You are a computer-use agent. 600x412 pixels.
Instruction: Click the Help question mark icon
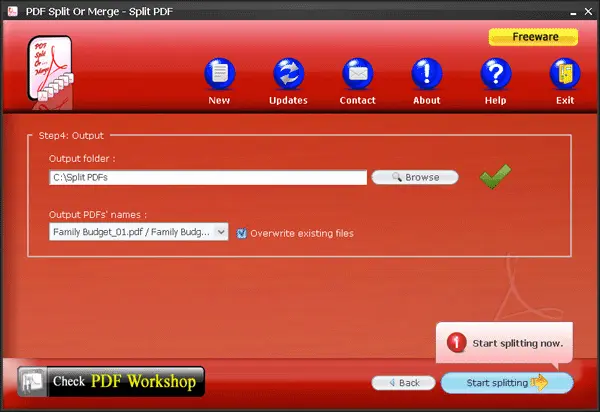click(x=496, y=73)
